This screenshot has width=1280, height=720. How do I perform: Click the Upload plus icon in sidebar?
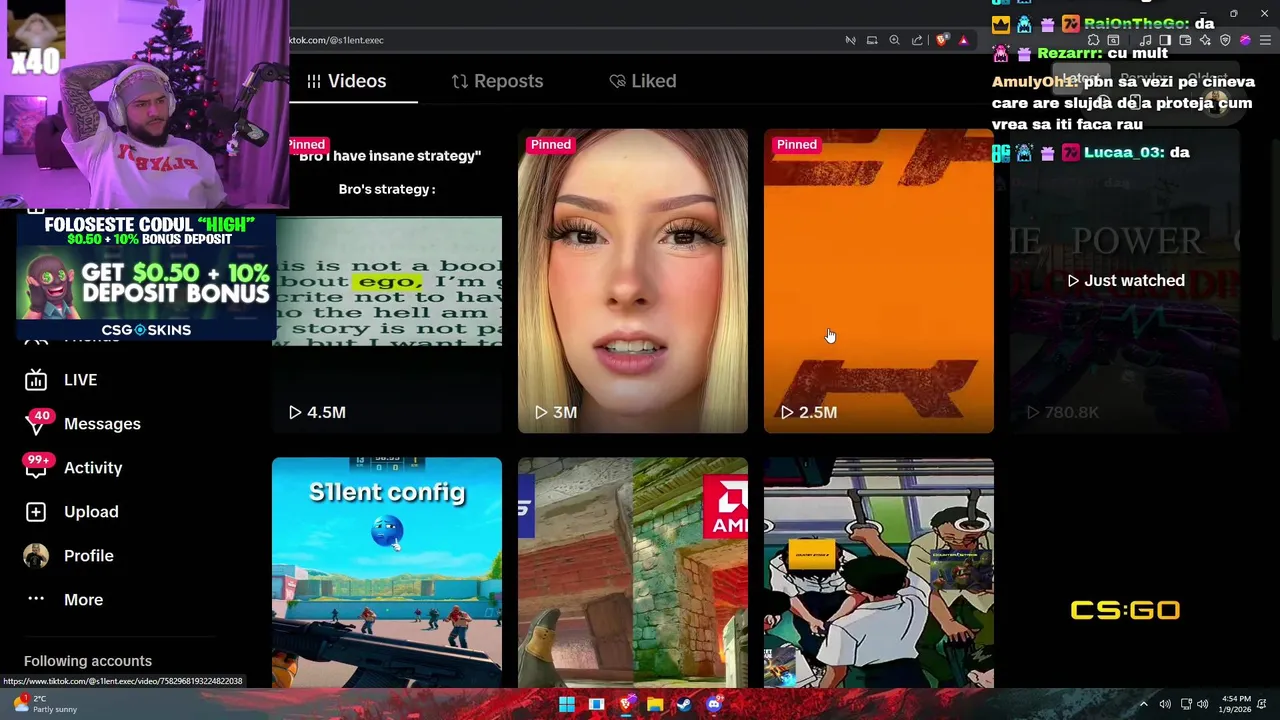[x=36, y=512]
